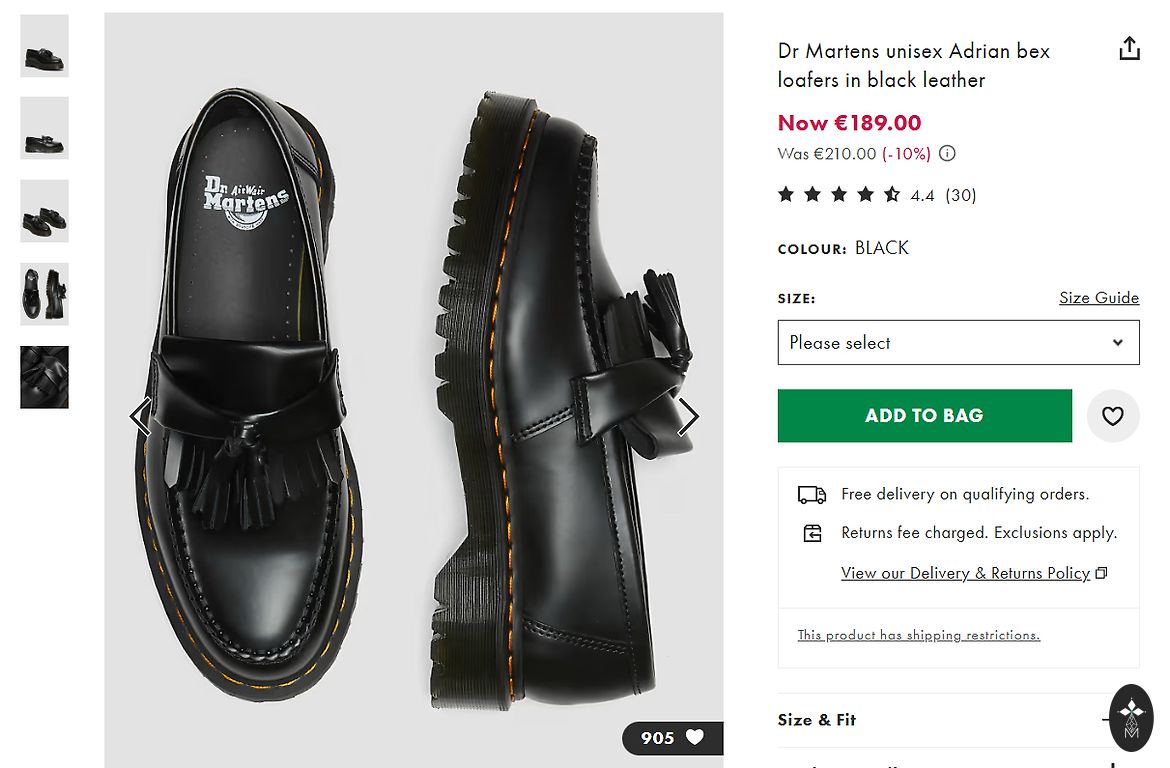Screen dimensions: 1170x768
Task: Open price info icon next to discount
Action: [947, 154]
